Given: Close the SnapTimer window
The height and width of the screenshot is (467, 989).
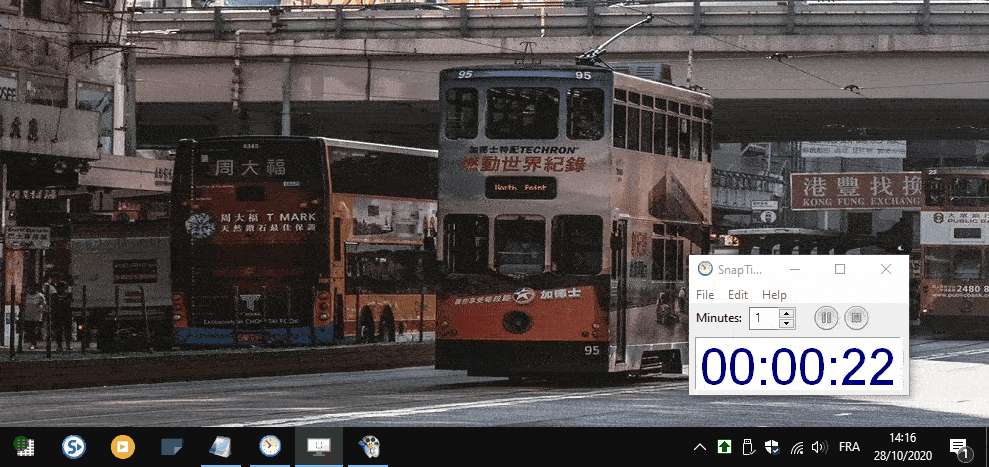Looking at the screenshot, I should tap(886, 269).
